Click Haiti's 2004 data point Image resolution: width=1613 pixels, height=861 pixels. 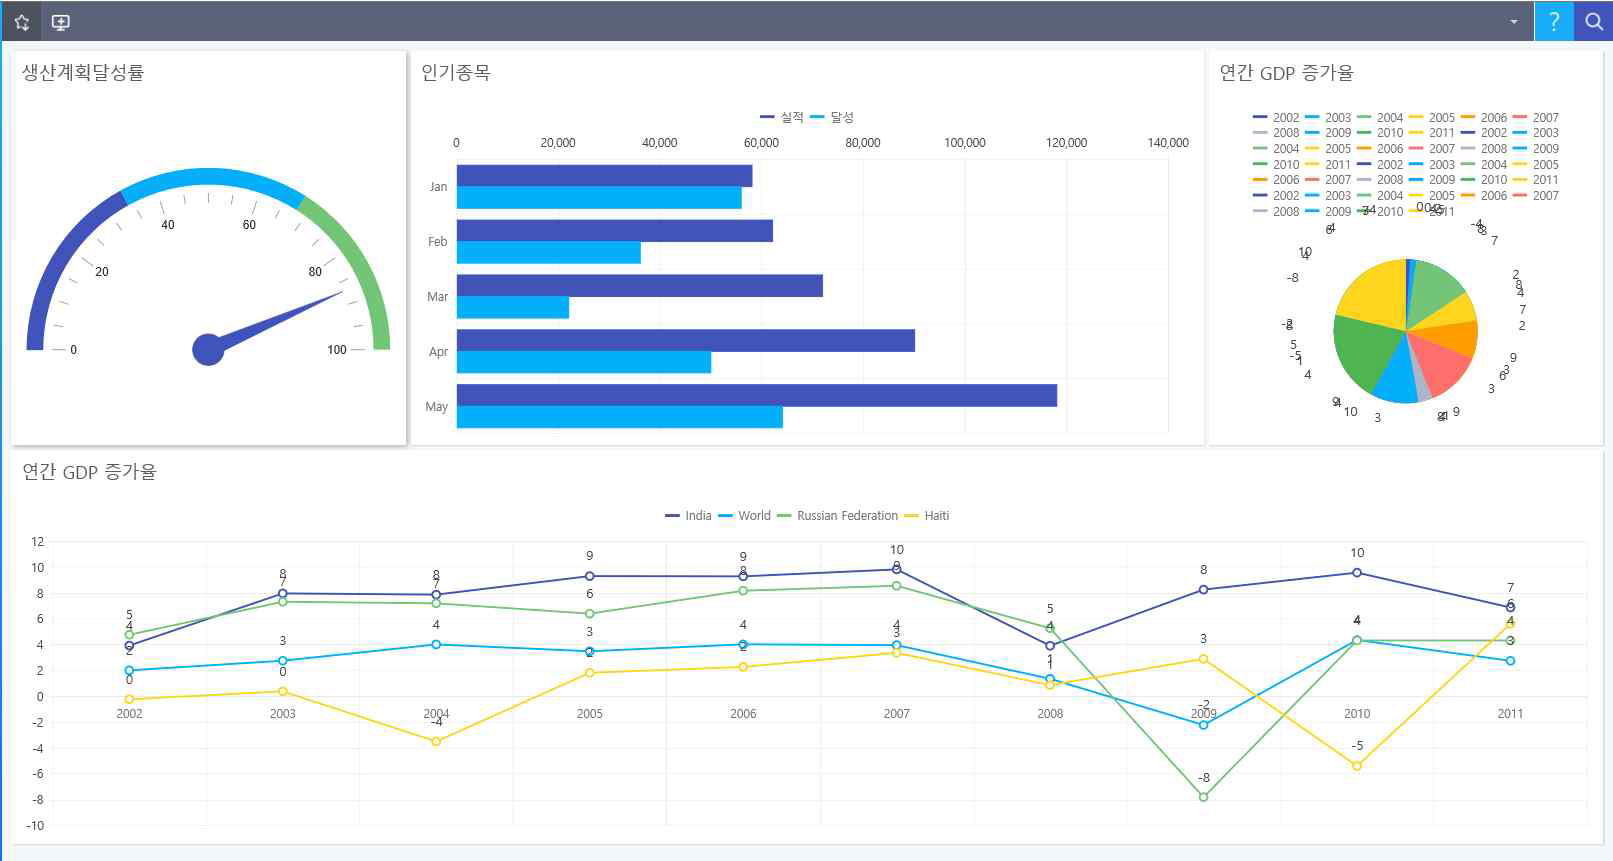tap(436, 742)
